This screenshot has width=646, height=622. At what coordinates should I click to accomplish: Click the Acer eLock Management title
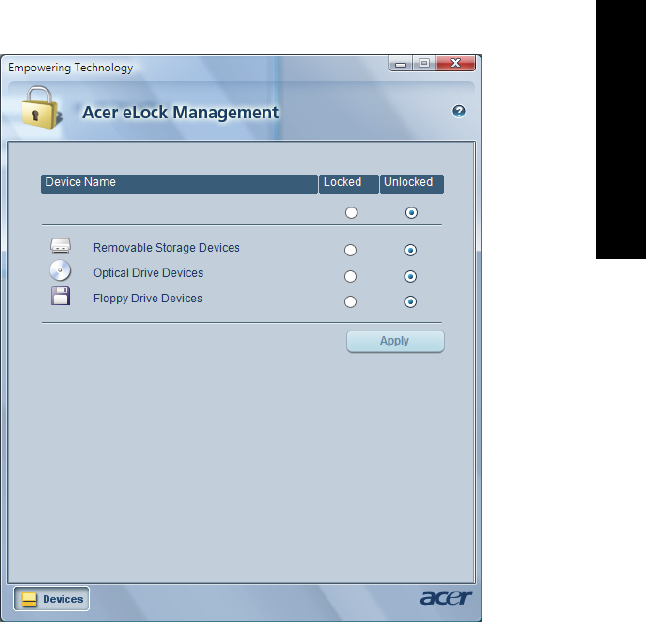[180, 112]
